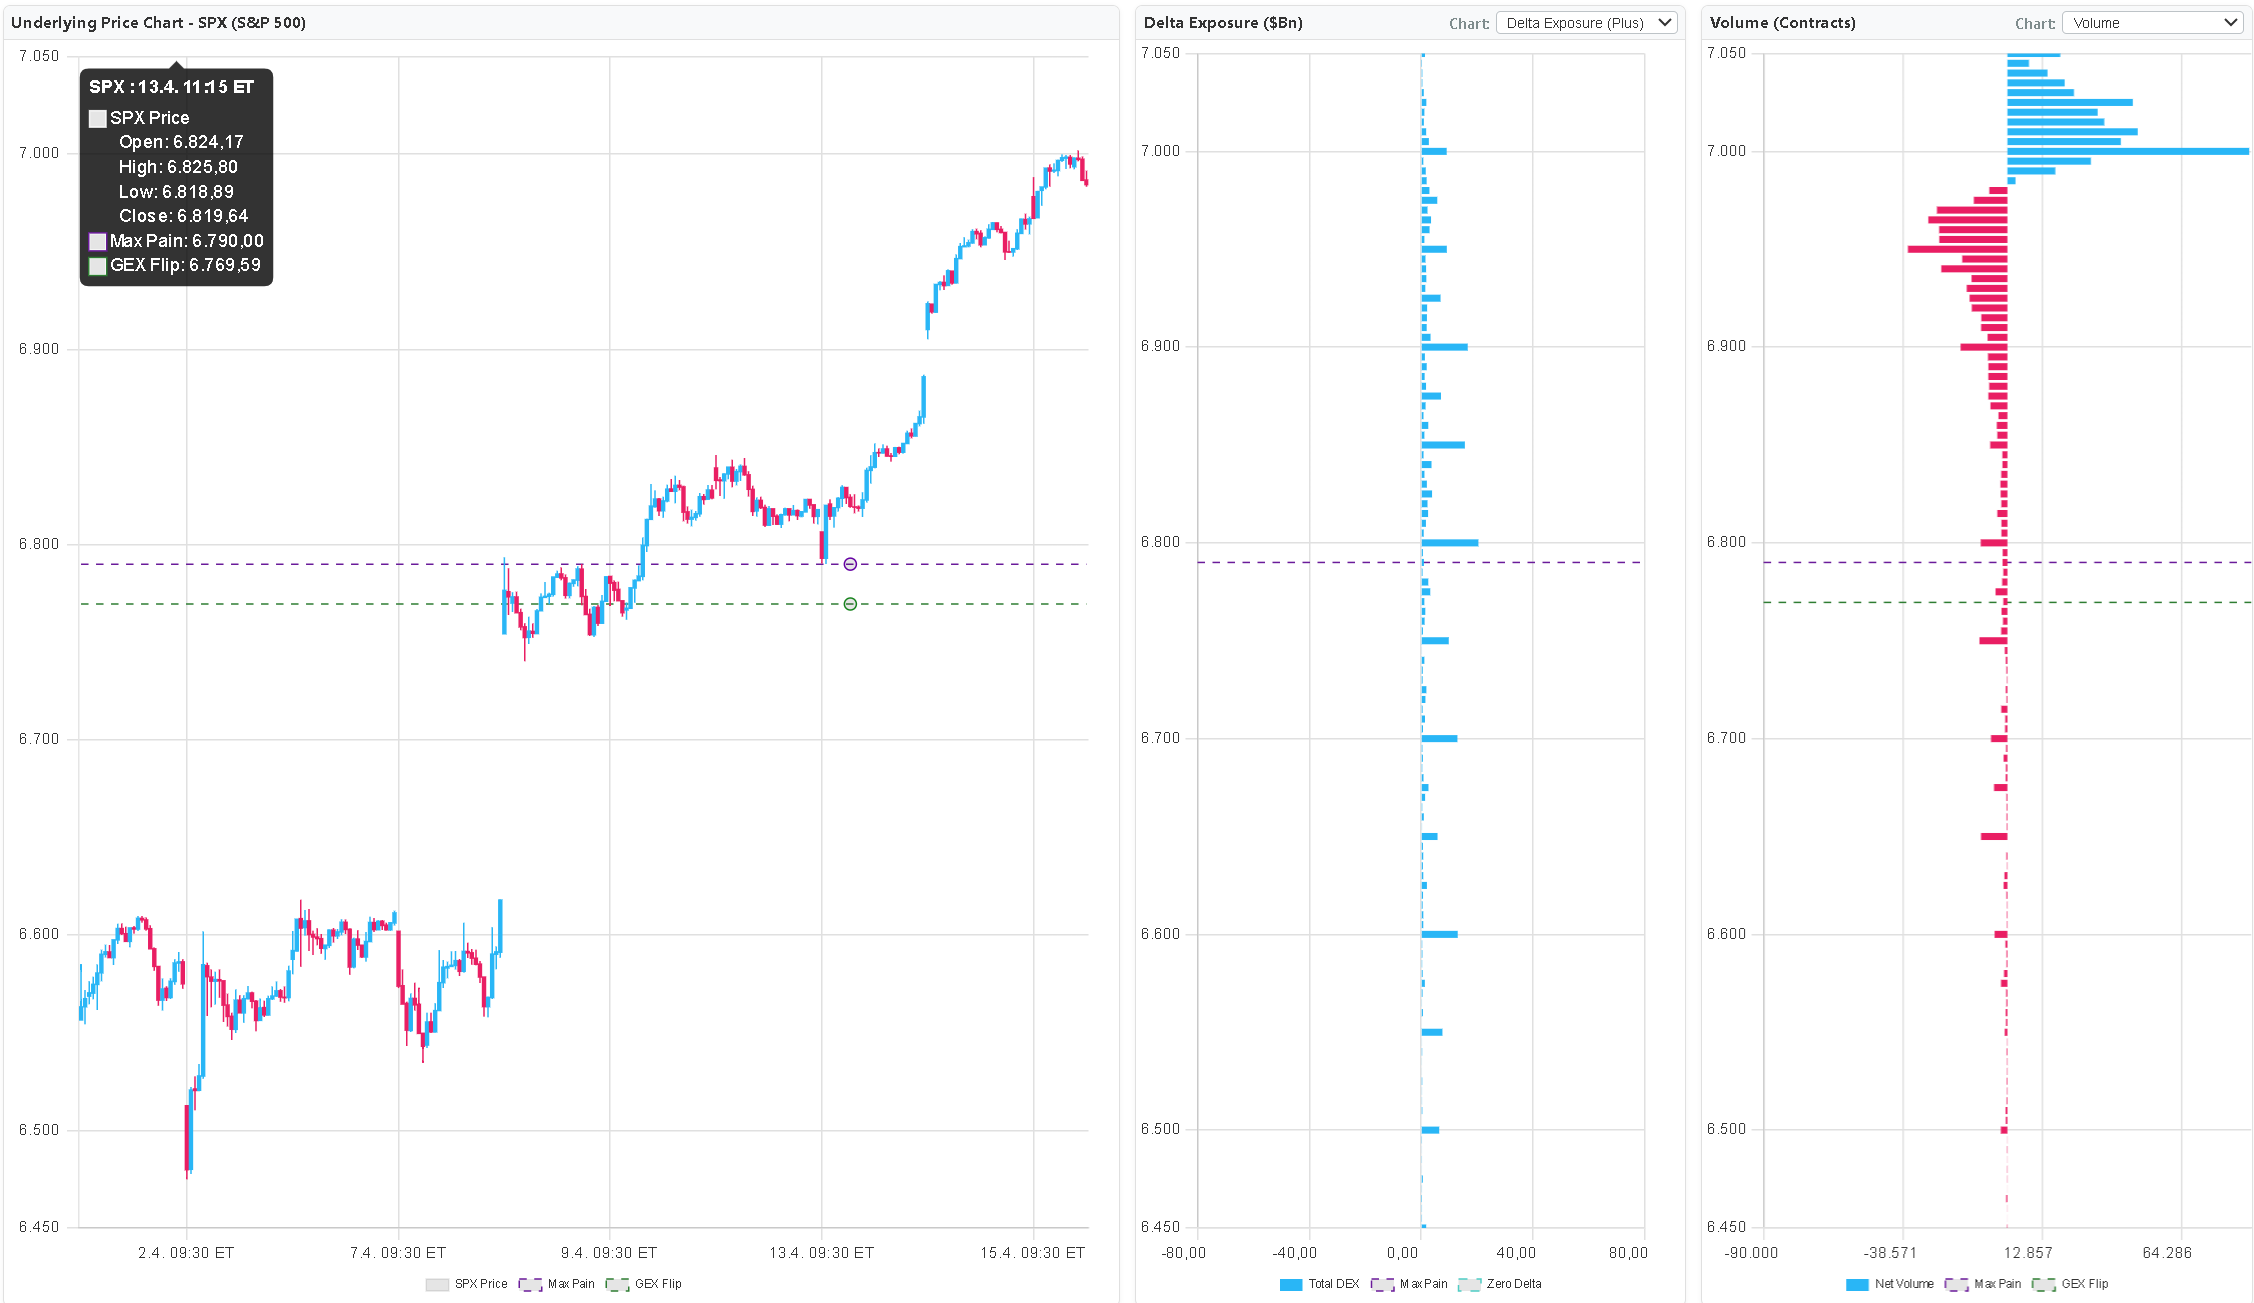This screenshot has height=1303, width=2254.
Task: Select the Volume (Contracts) panel header
Action: 1783,22
